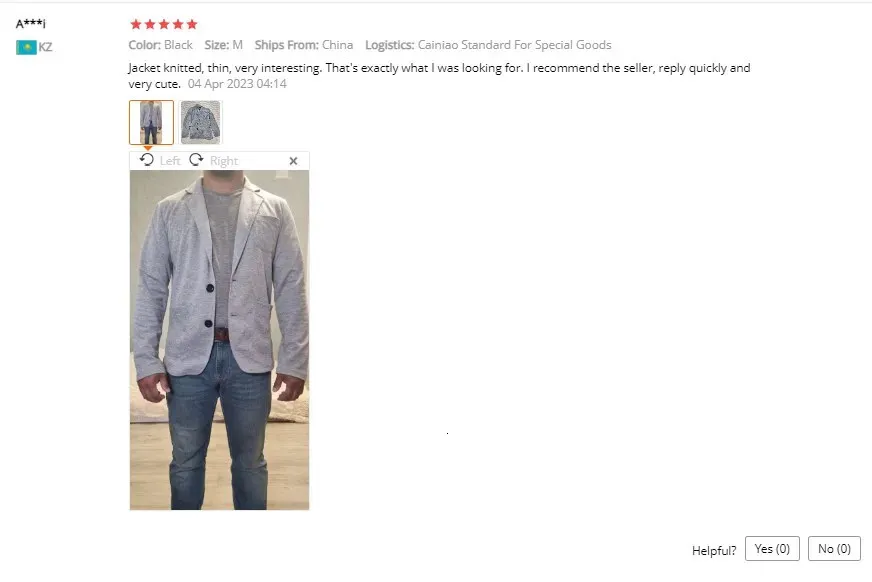Click the first red rating star

(136, 24)
